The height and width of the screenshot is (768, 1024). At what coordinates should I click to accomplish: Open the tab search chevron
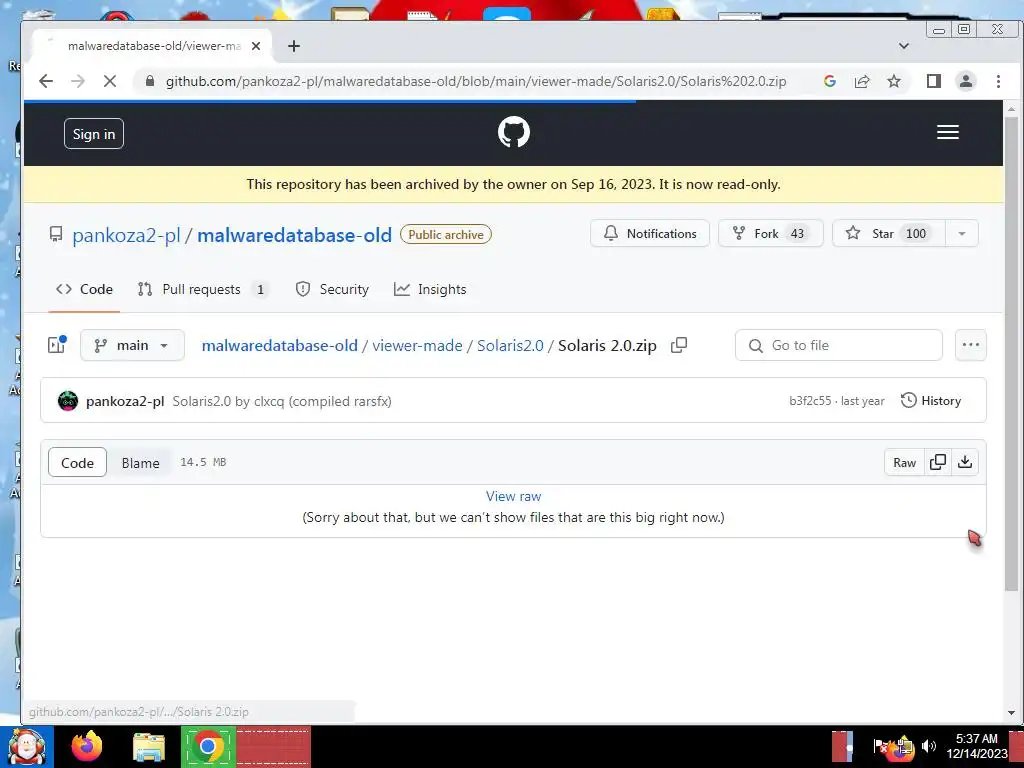pos(904,46)
